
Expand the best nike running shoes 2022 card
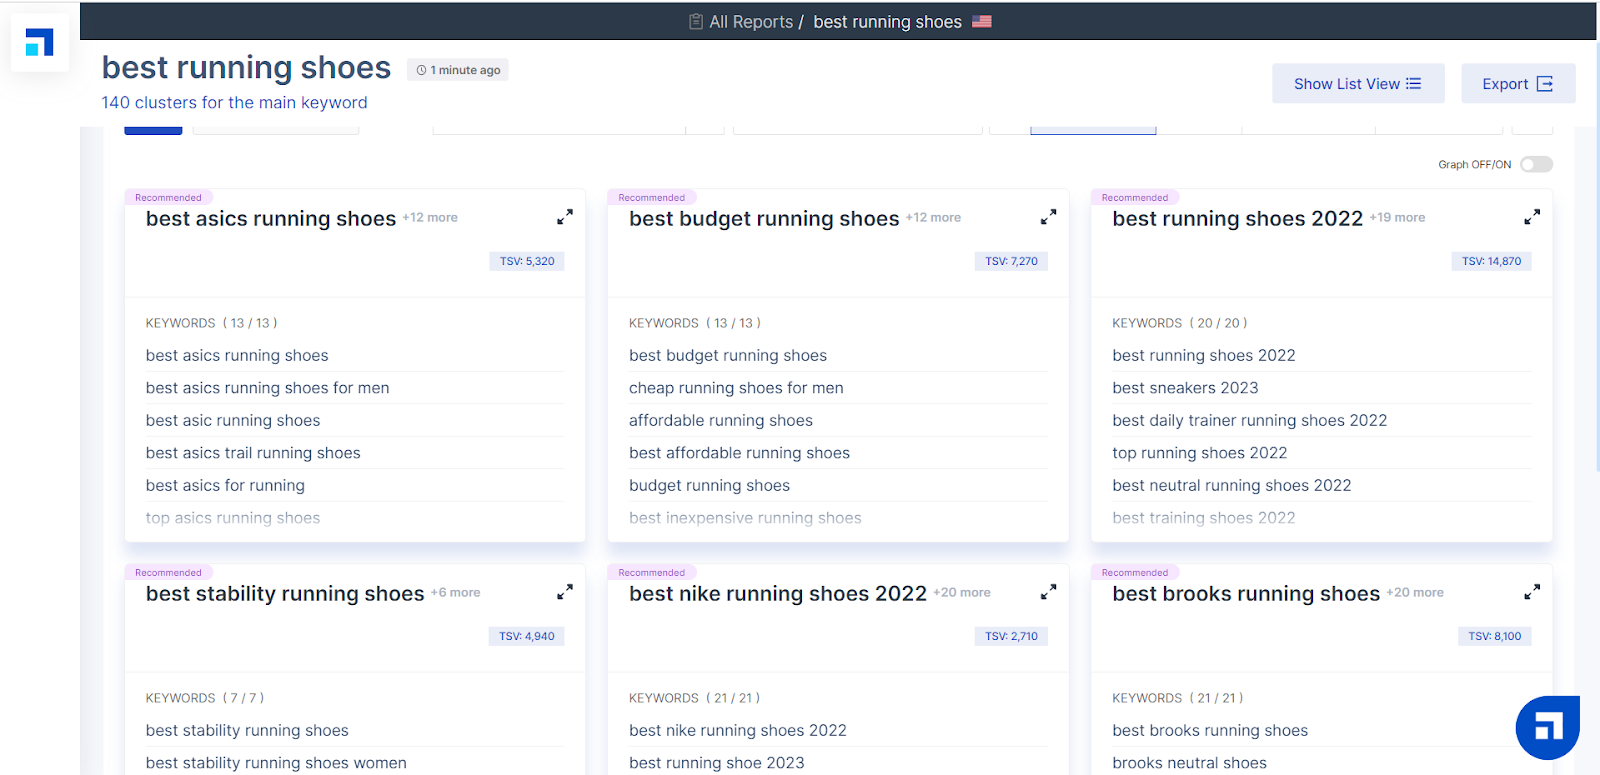[x=1048, y=592]
